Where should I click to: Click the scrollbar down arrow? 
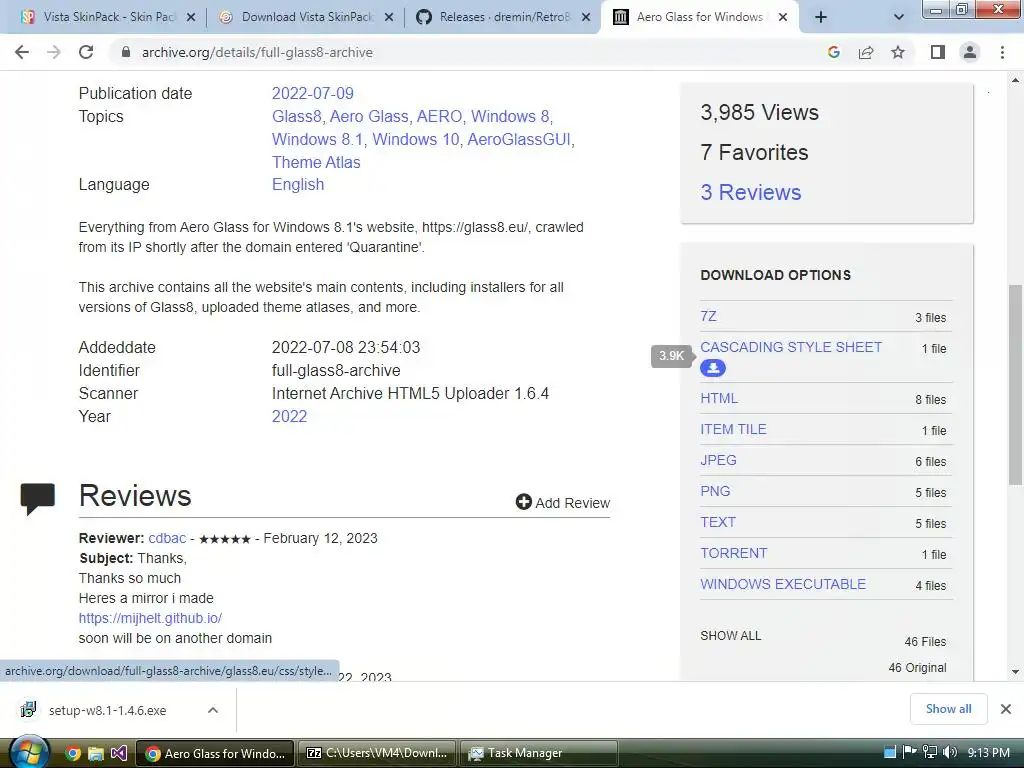1015,671
